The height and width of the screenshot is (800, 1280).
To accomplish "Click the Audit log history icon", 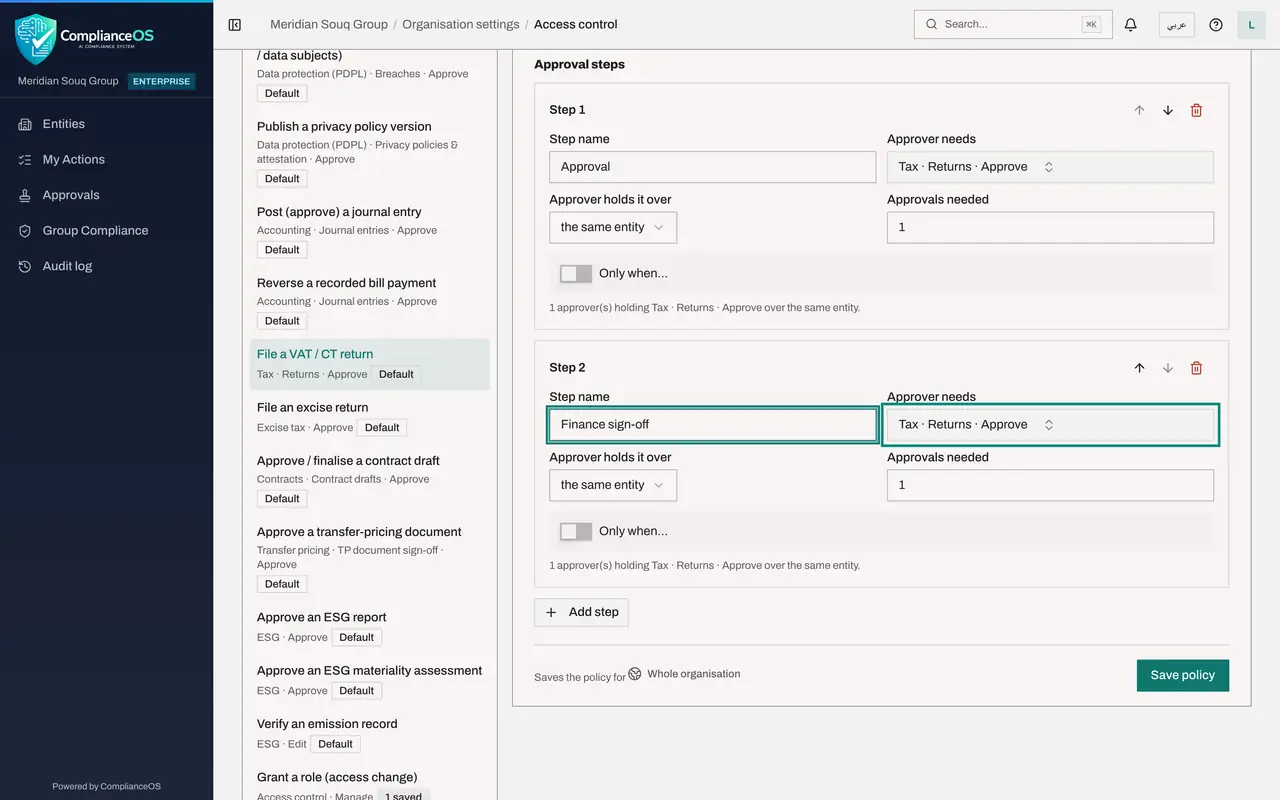I will (25, 266).
